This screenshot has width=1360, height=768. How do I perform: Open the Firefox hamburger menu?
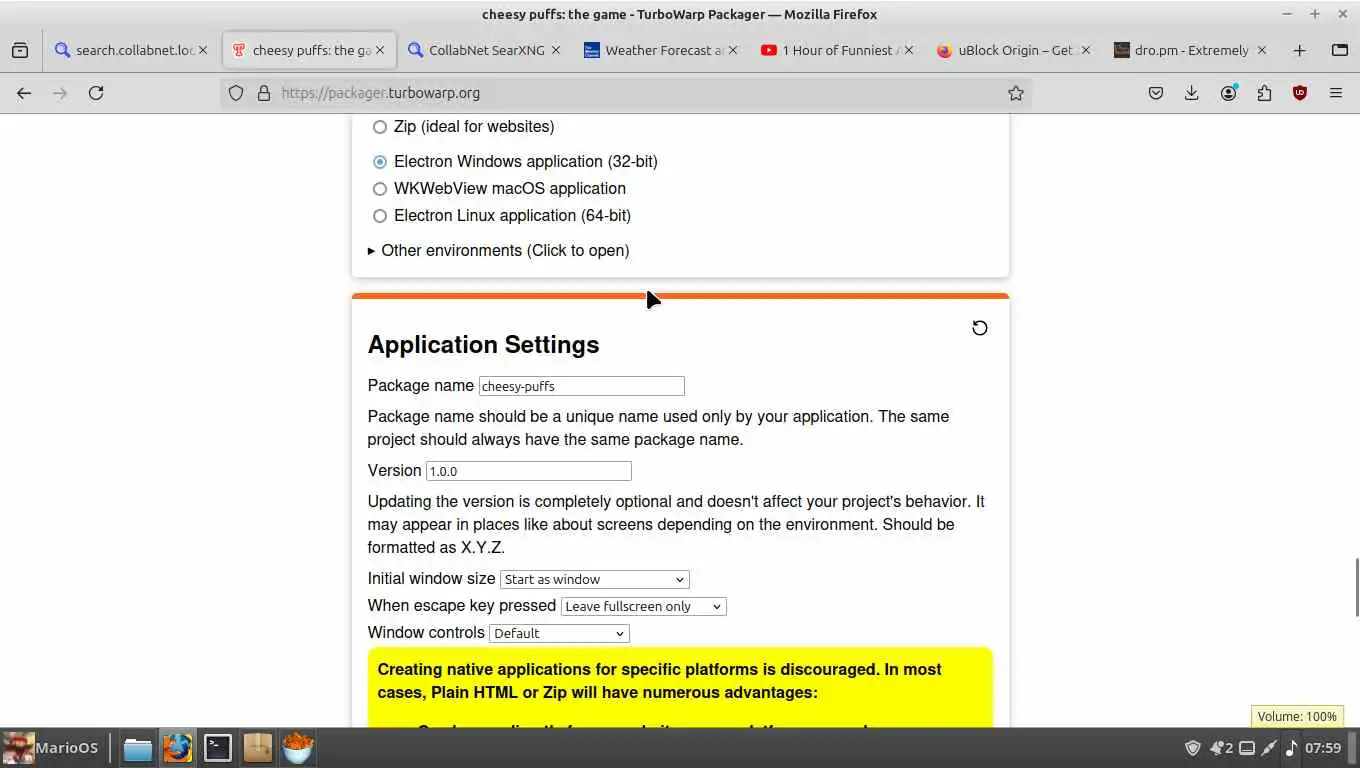pyautogui.click(x=1336, y=93)
